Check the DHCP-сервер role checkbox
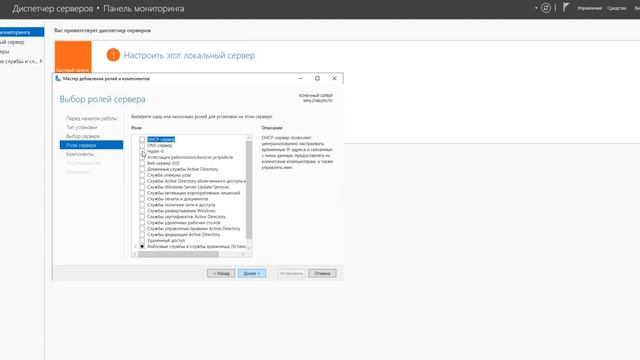Image resolution: width=640 pixels, height=360 pixels. (x=142, y=139)
